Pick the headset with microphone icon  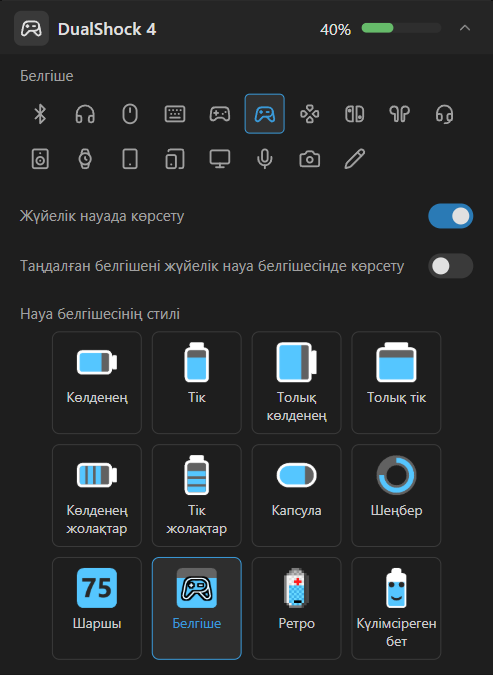444,114
